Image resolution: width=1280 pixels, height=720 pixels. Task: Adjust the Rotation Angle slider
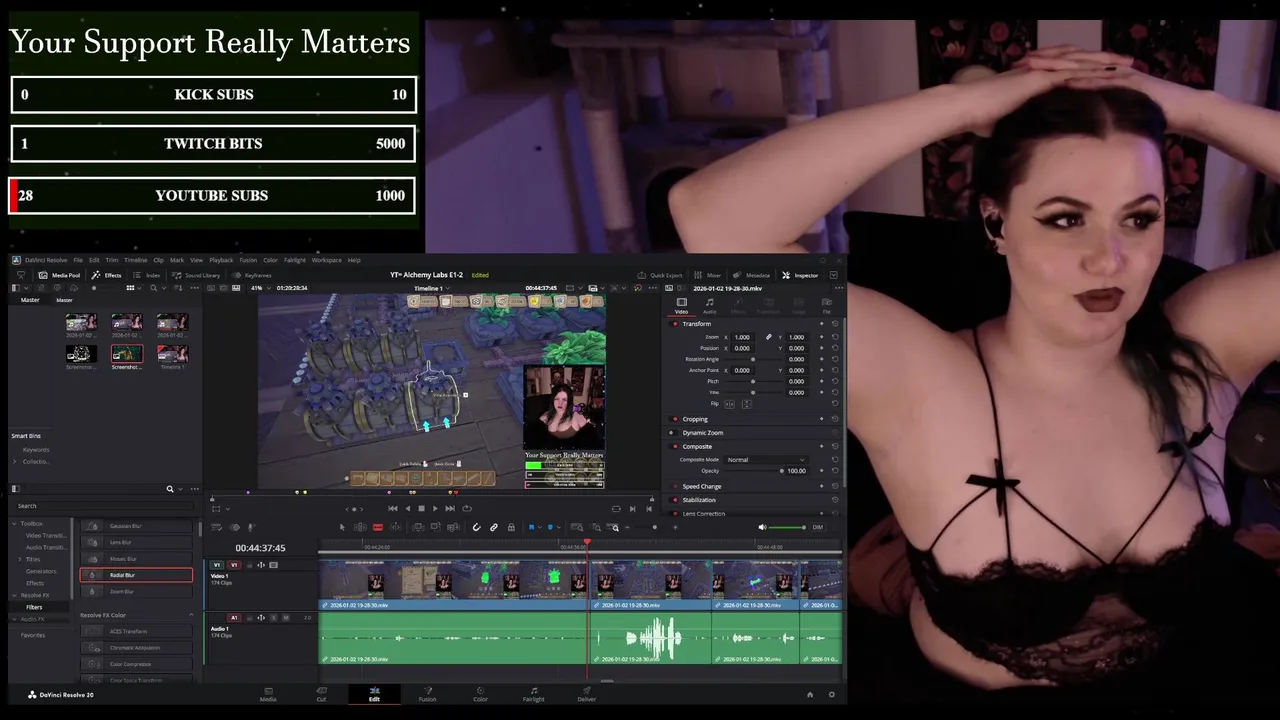(x=753, y=359)
